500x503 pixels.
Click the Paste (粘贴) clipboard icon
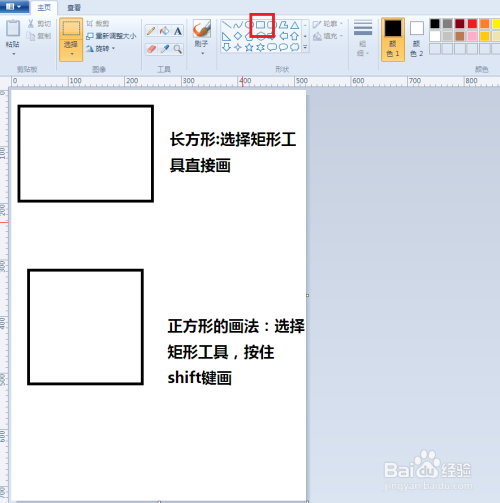click(13, 28)
